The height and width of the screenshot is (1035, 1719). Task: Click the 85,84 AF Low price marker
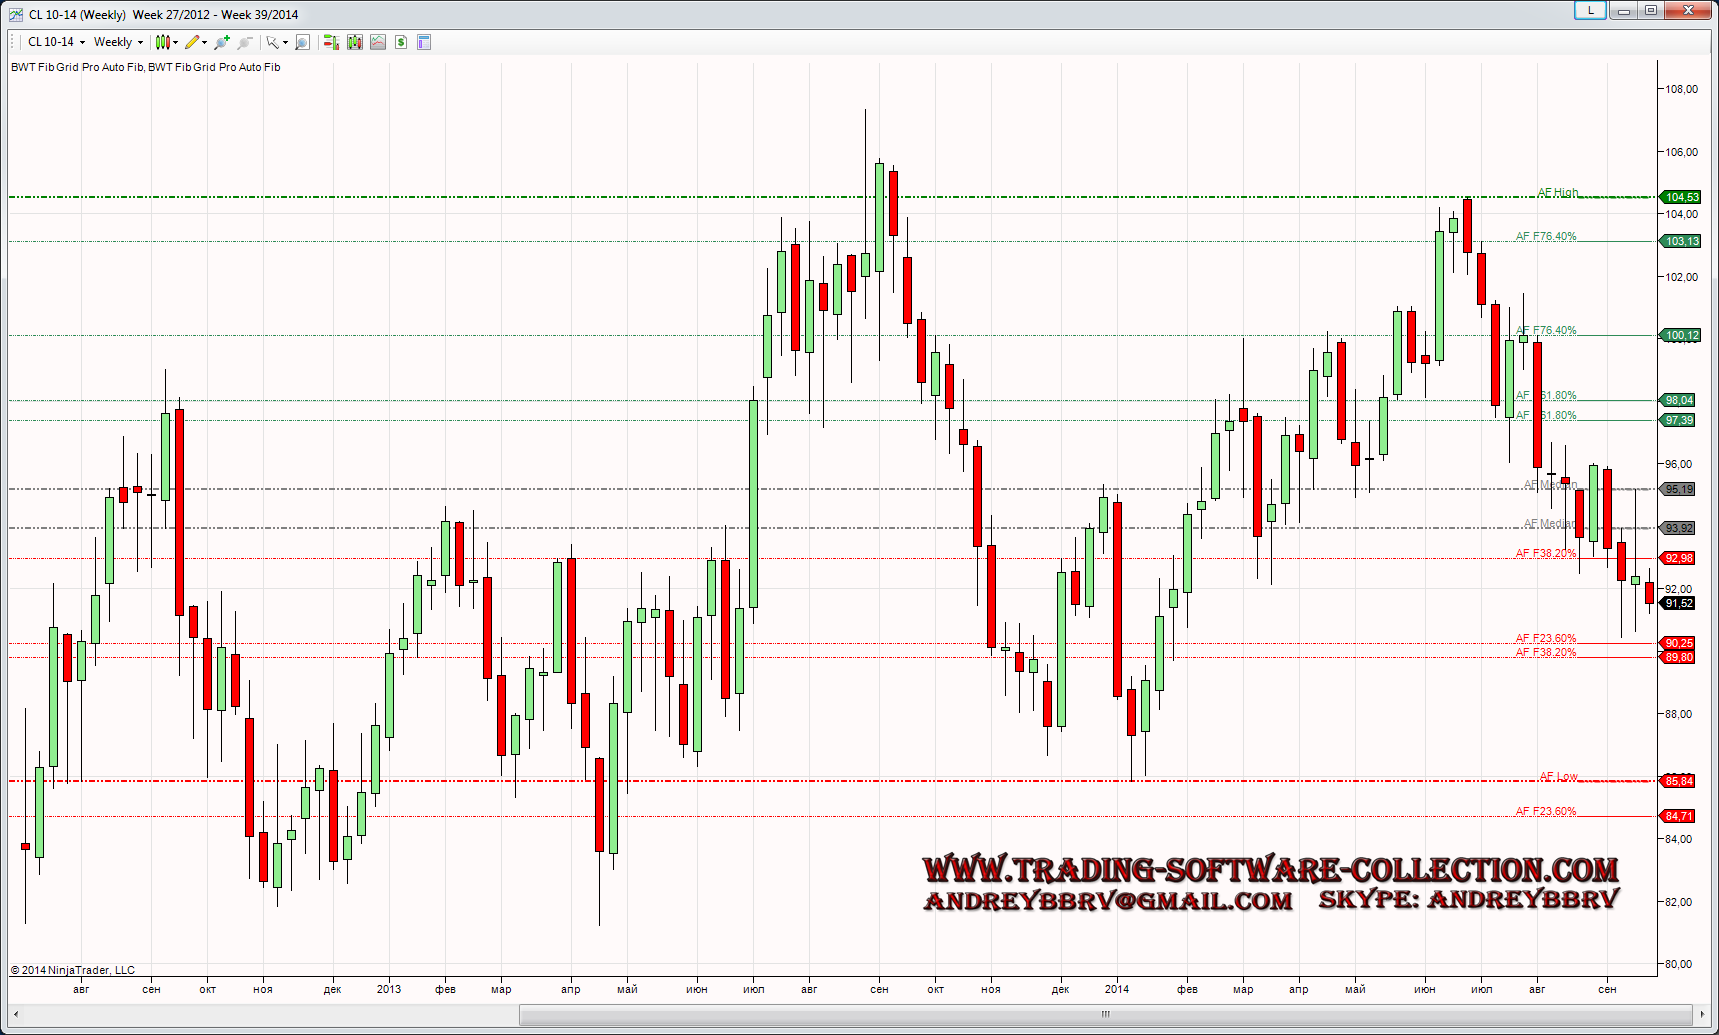pos(1678,781)
